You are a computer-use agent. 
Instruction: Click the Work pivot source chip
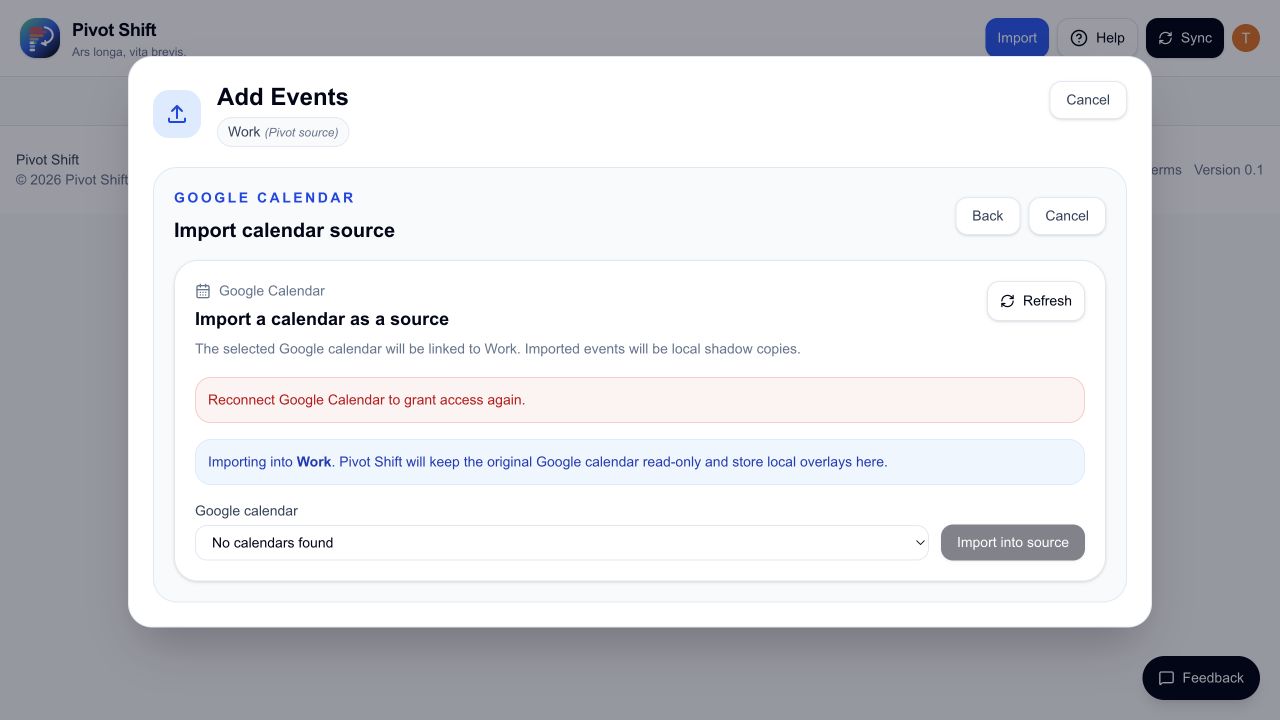pyautogui.click(x=283, y=132)
